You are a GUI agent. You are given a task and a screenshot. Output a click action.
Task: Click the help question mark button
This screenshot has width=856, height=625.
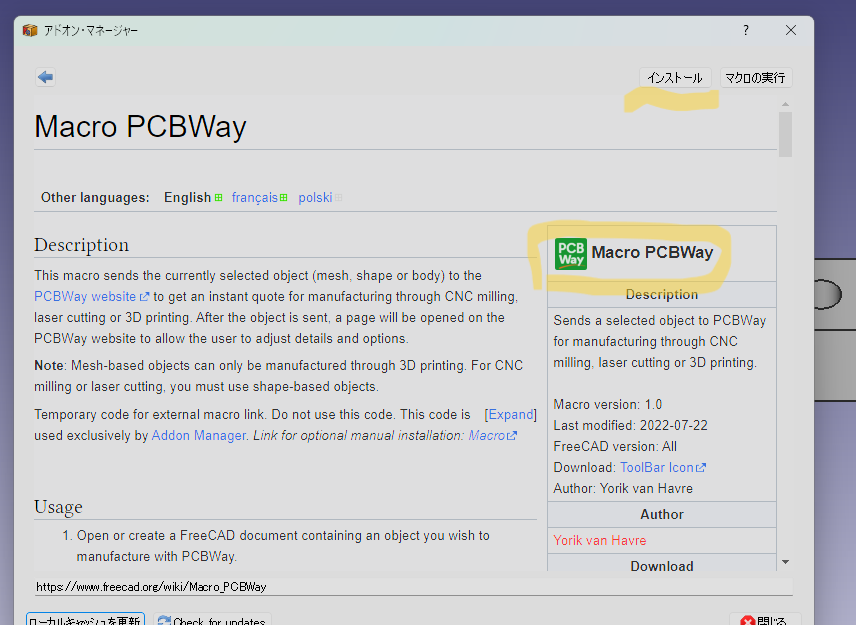(x=746, y=30)
